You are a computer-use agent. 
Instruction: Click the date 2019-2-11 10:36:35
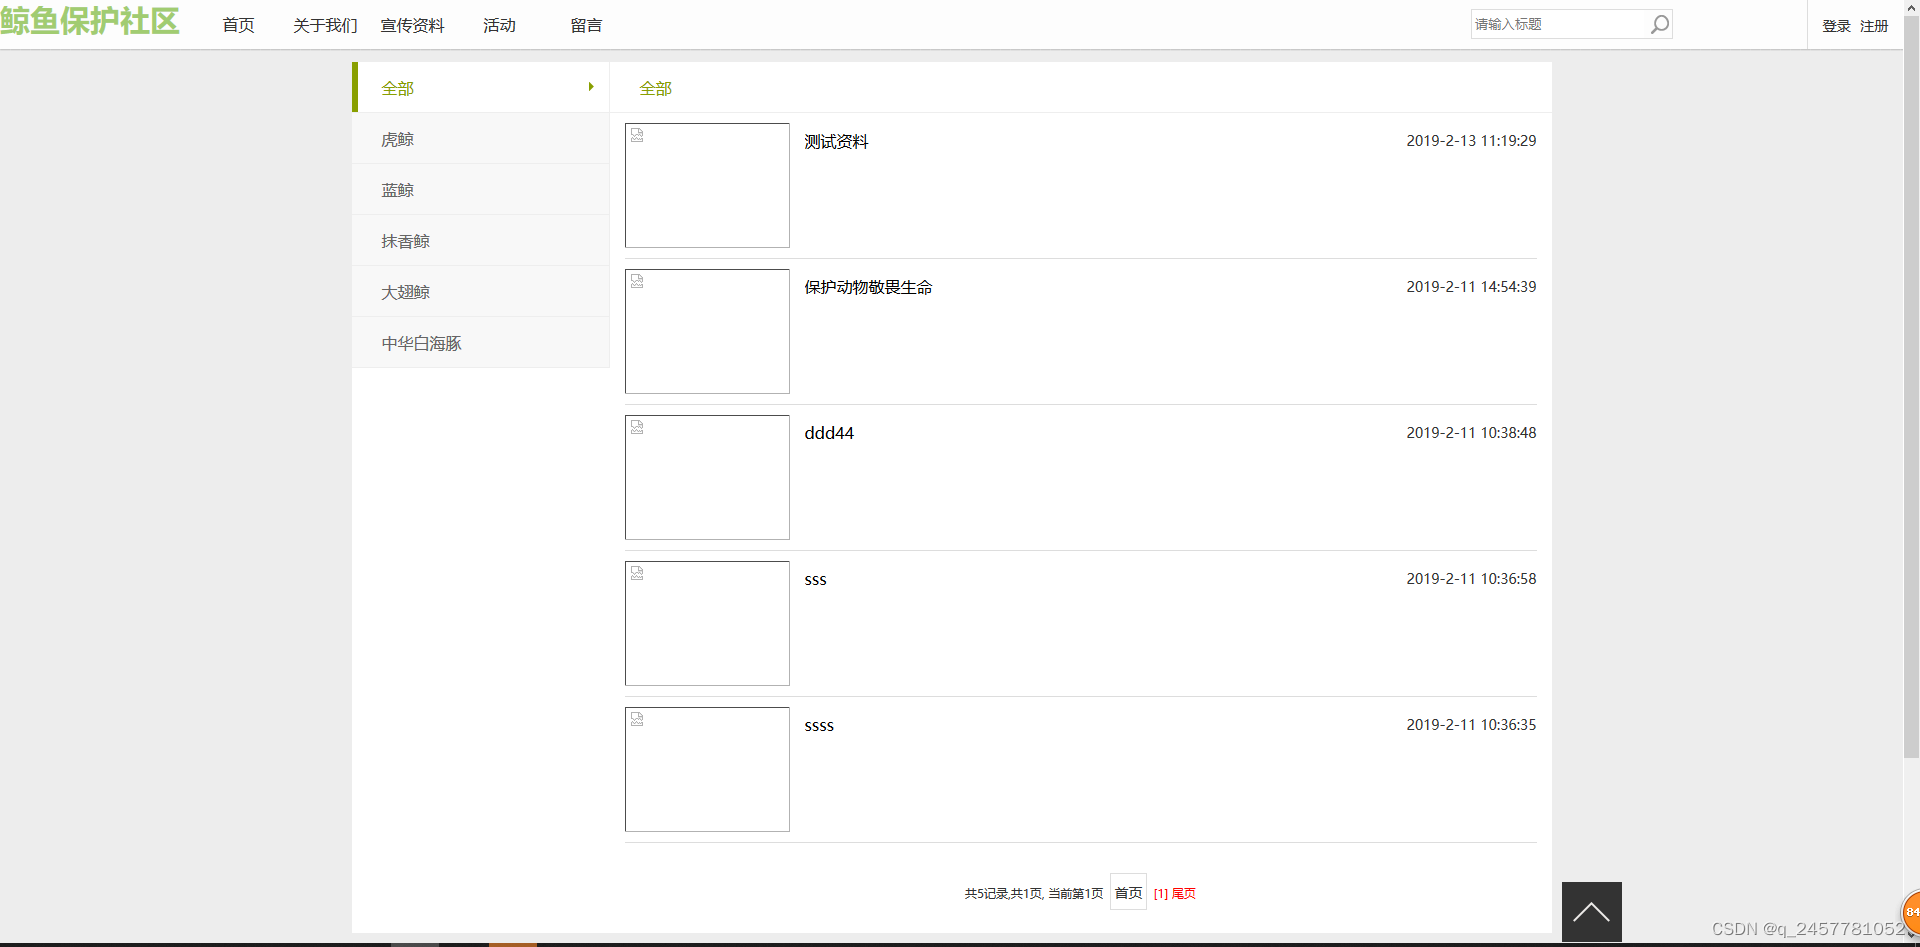(x=1471, y=725)
